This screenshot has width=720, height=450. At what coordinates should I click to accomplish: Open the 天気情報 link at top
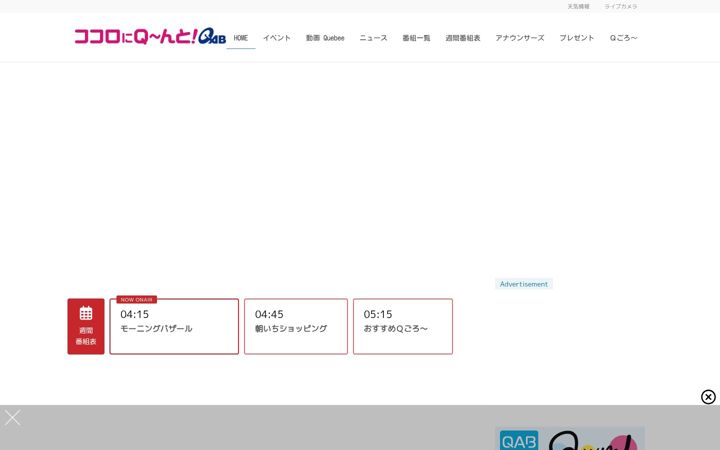(x=578, y=6)
